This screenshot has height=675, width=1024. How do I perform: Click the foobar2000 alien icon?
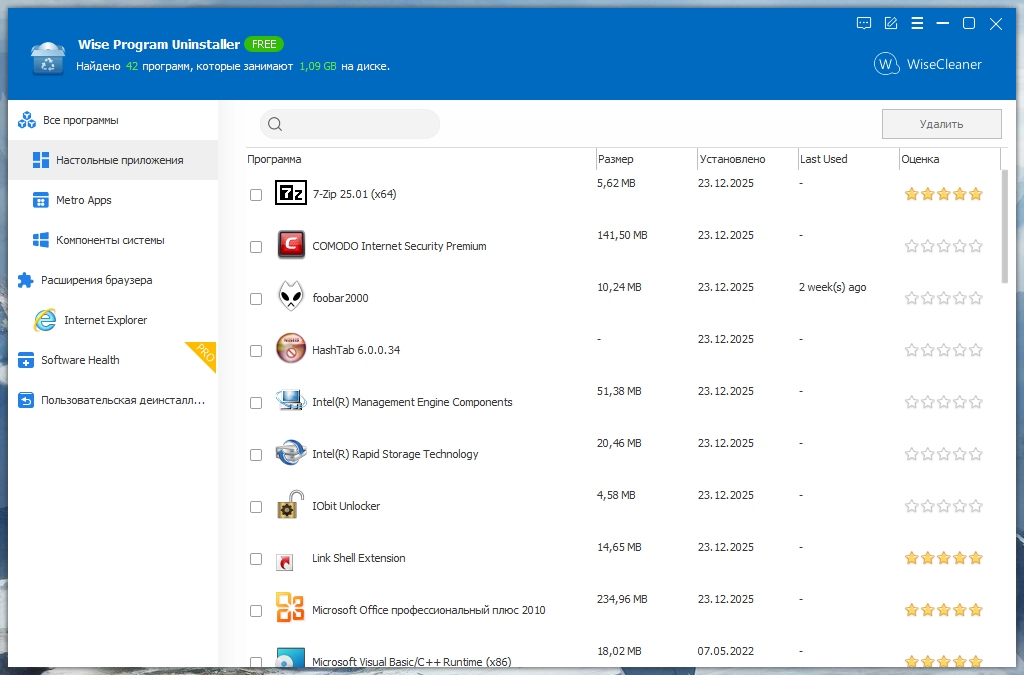pyautogui.click(x=290, y=298)
